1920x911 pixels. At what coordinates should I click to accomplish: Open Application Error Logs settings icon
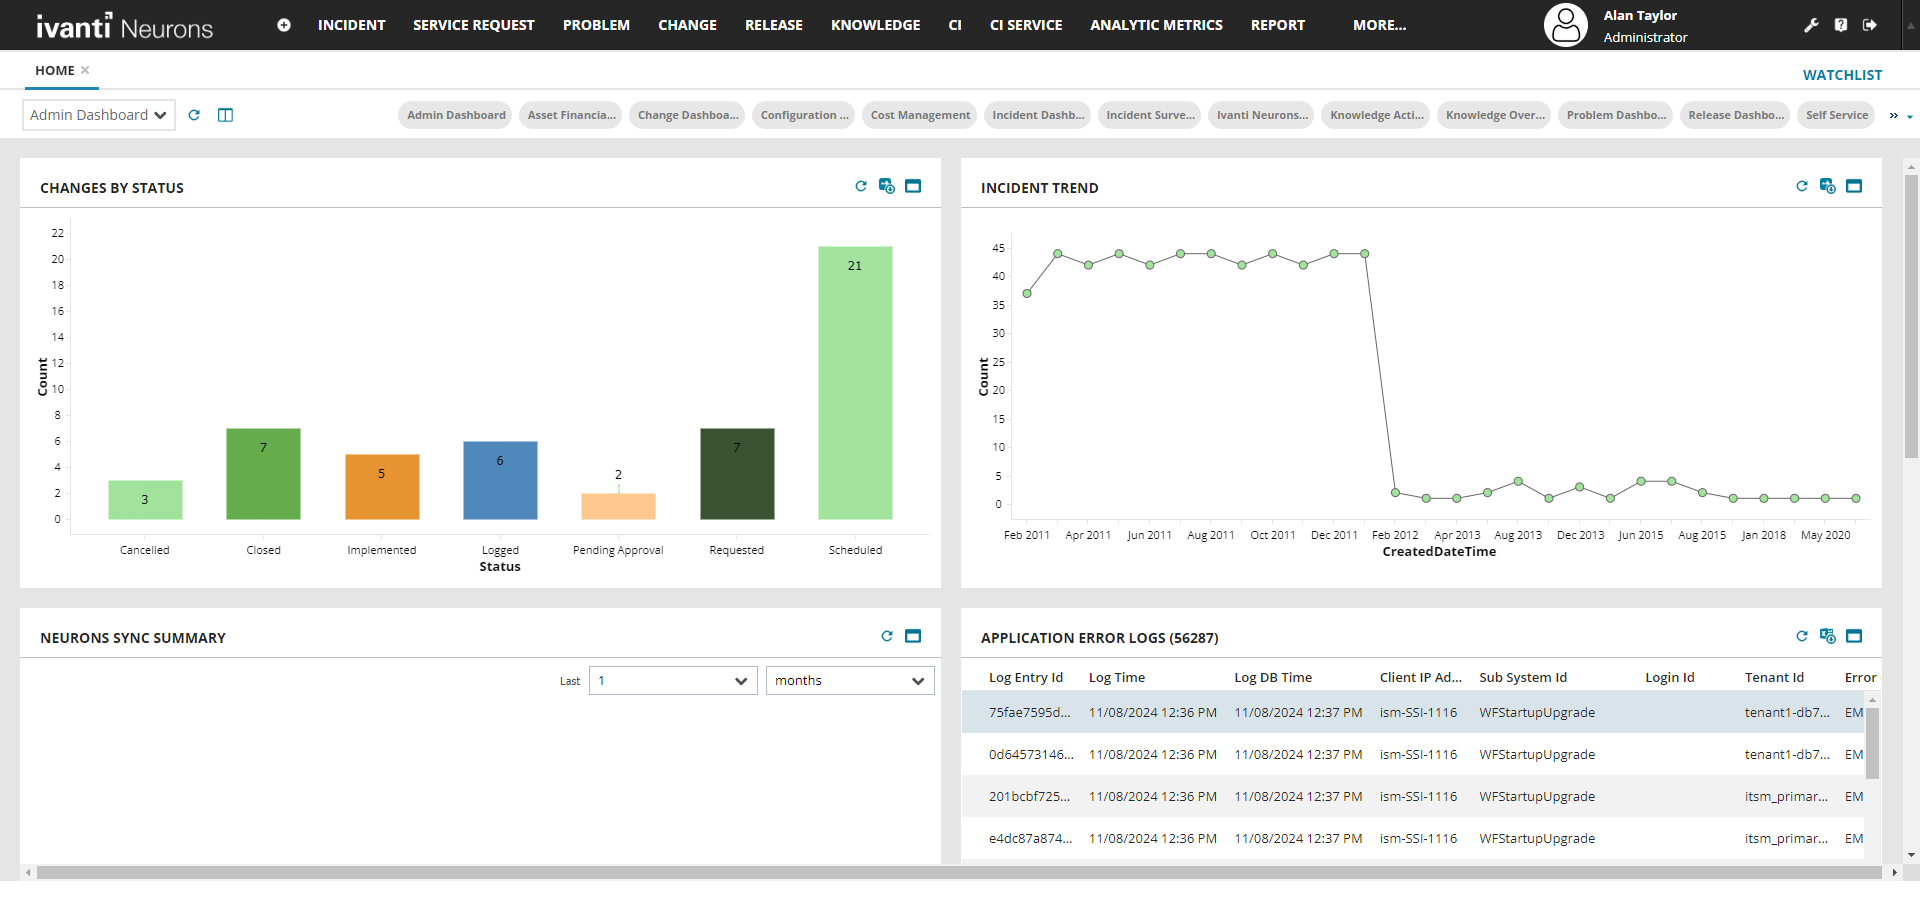pyautogui.click(x=1828, y=636)
